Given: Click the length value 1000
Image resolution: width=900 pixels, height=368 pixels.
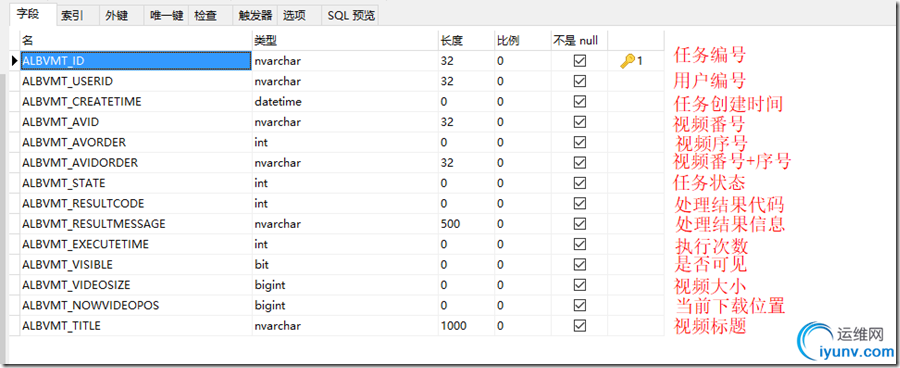Looking at the screenshot, I should point(453,326).
